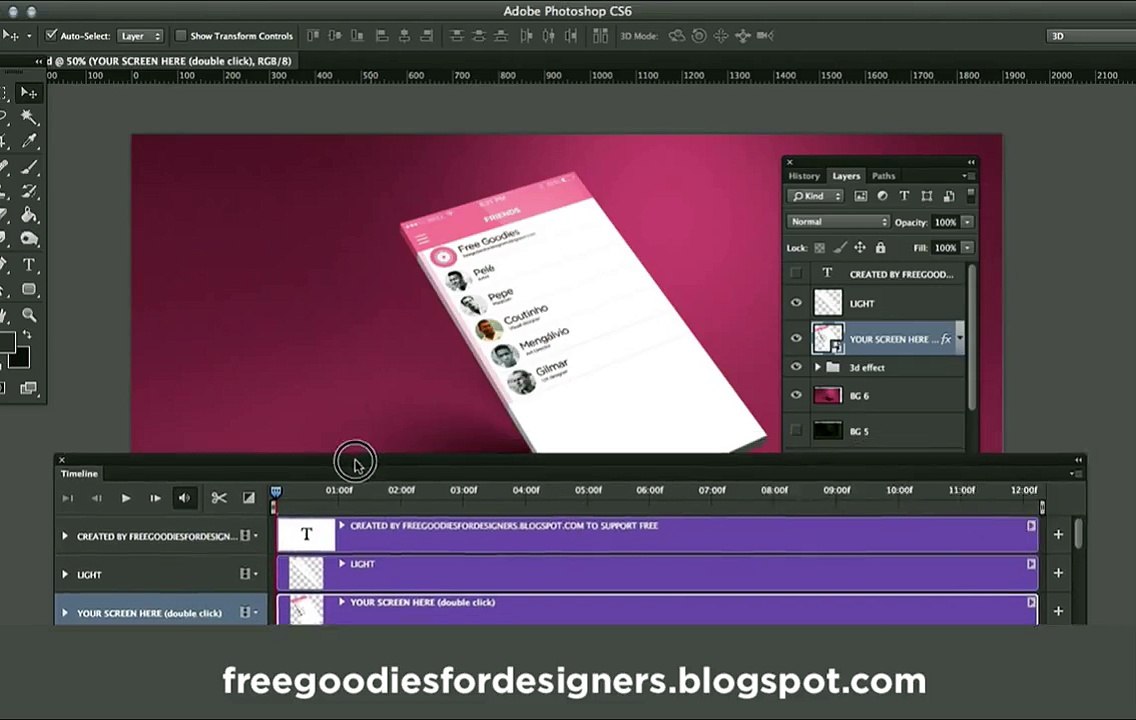Hide the YOUR SCREEN HERE layer
Viewport: 1136px width, 720px height.
coord(796,338)
